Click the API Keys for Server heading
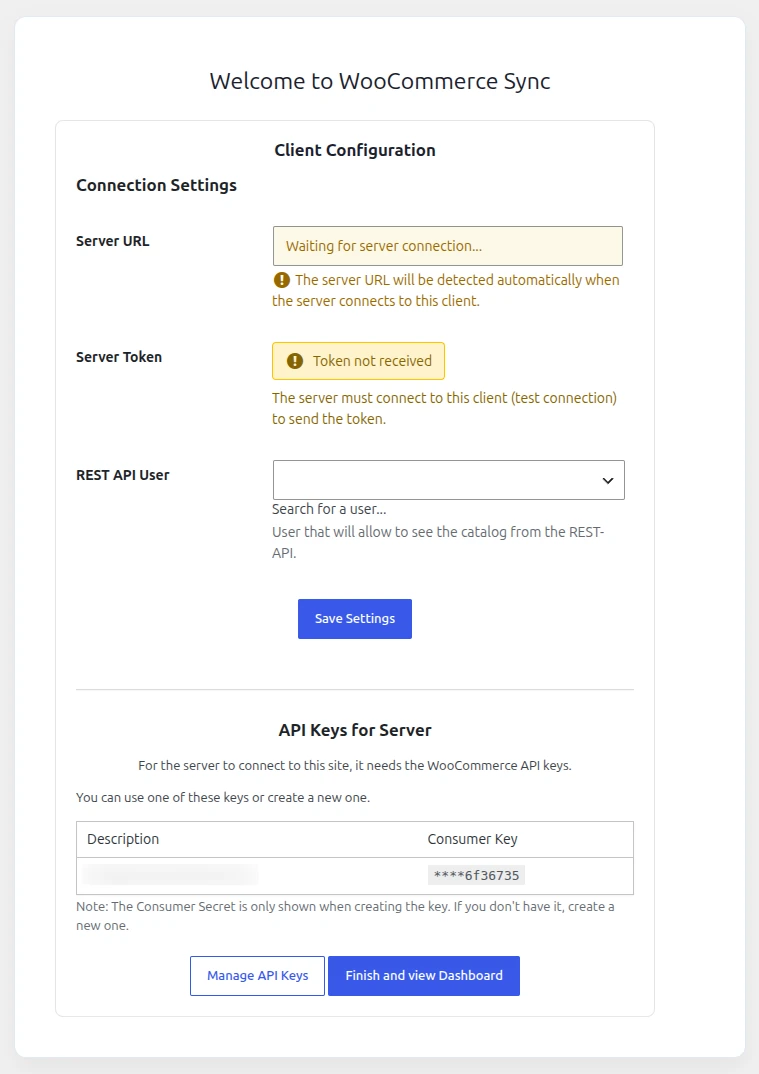This screenshot has height=1074, width=759. pyautogui.click(x=355, y=730)
